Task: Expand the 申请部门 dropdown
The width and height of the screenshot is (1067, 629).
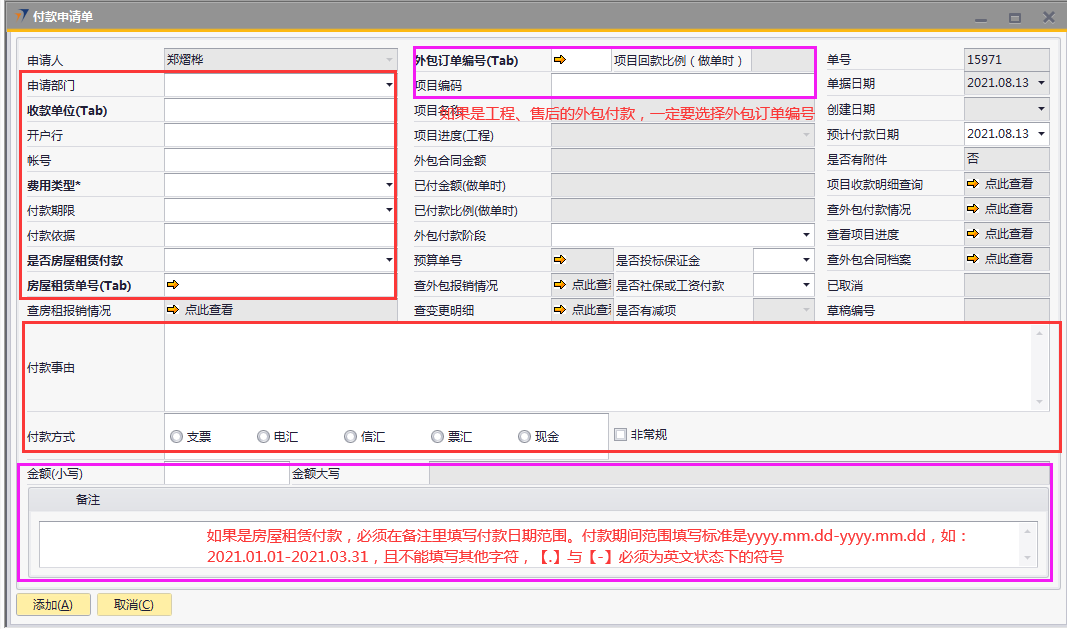Action: (388, 86)
